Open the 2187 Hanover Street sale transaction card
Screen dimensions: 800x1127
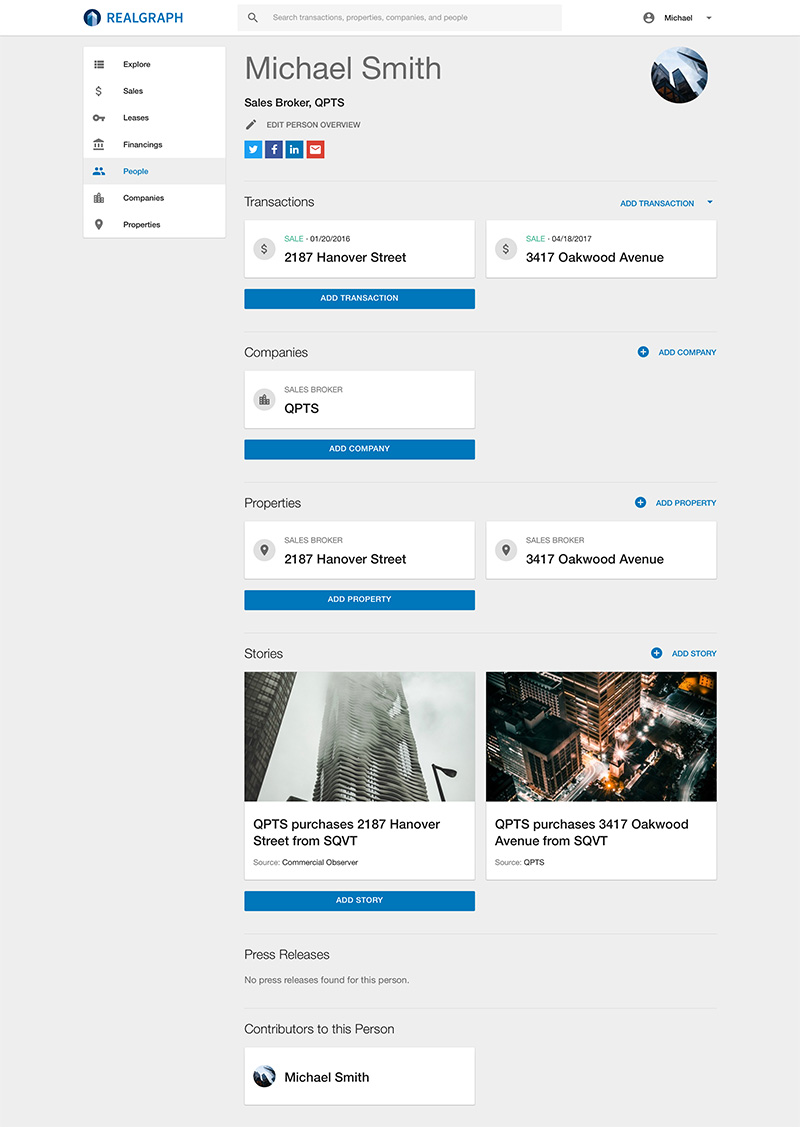click(359, 249)
